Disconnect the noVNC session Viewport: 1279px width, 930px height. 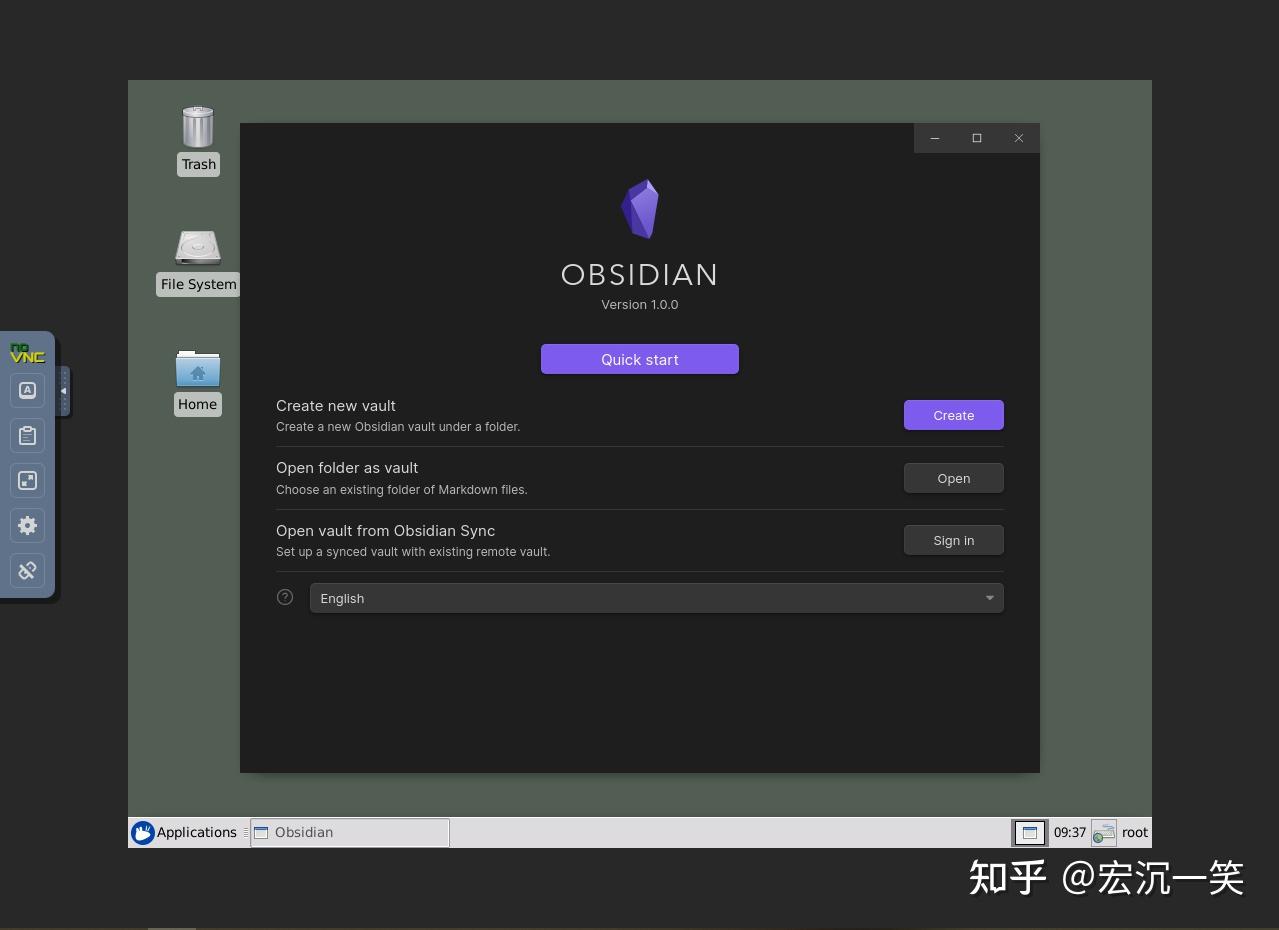click(27, 570)
